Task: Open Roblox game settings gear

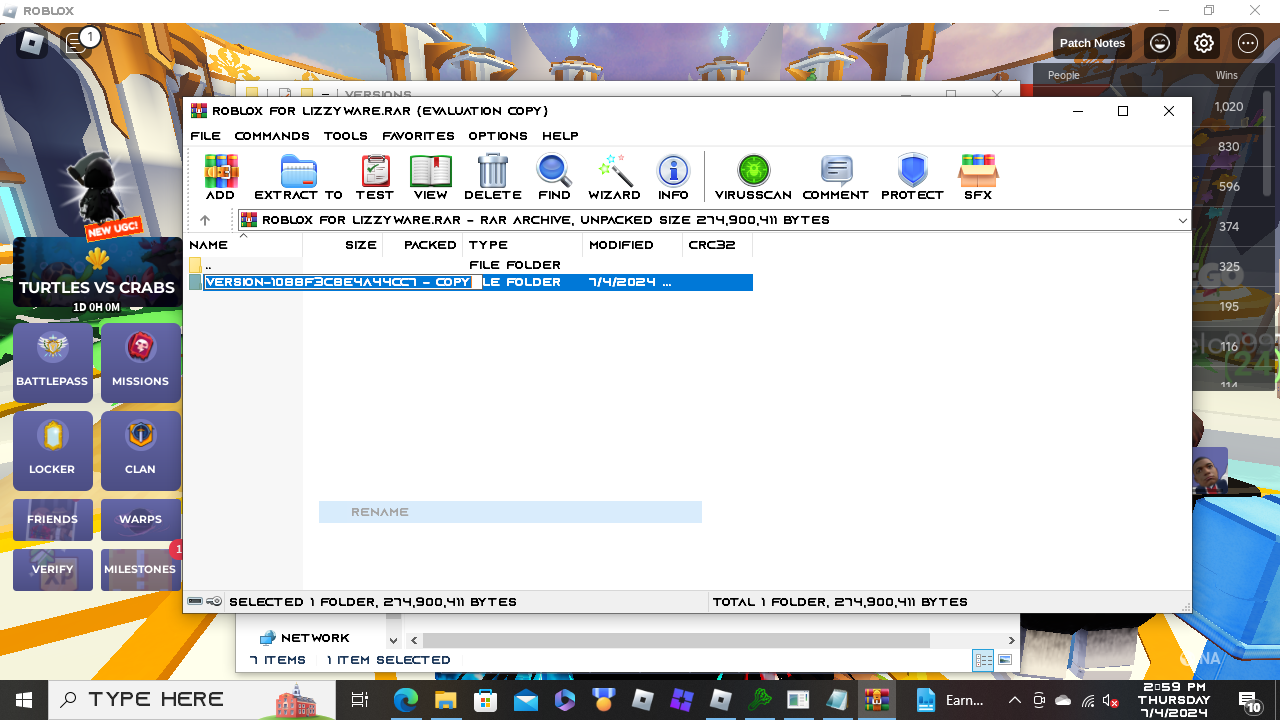Action: (x=1204, y=43)
